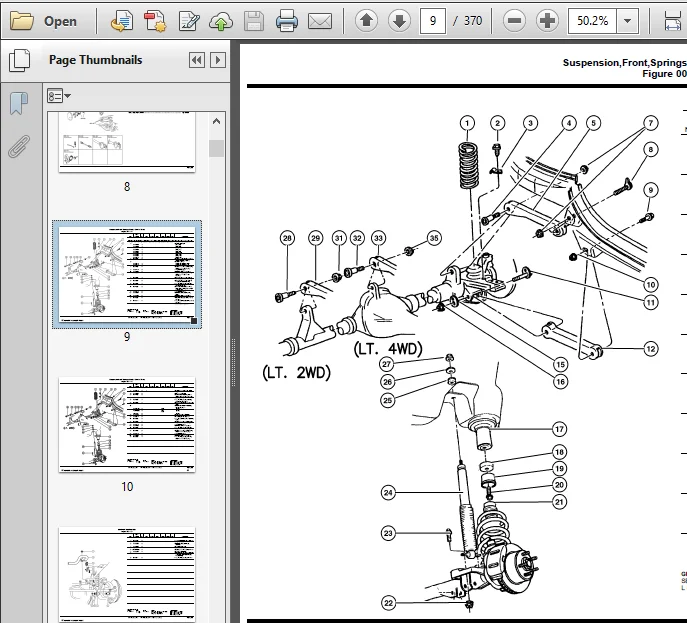This screenshot has height=623, width=687.
Task: Click the Page Thumbnails title text
Action: (96, 60)
